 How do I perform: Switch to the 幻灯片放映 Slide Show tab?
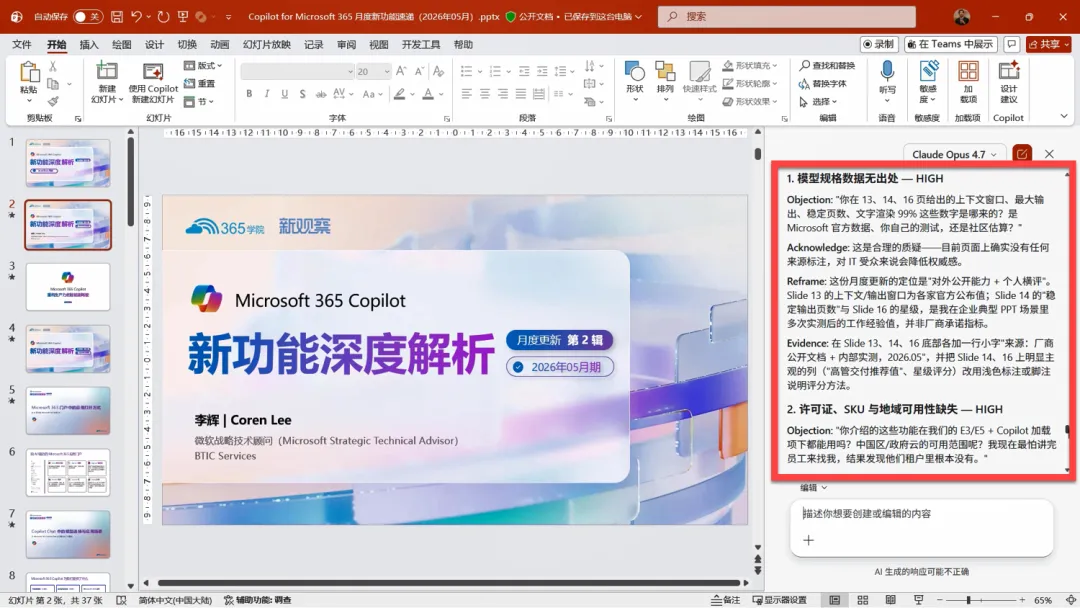(x=267, y=44)
